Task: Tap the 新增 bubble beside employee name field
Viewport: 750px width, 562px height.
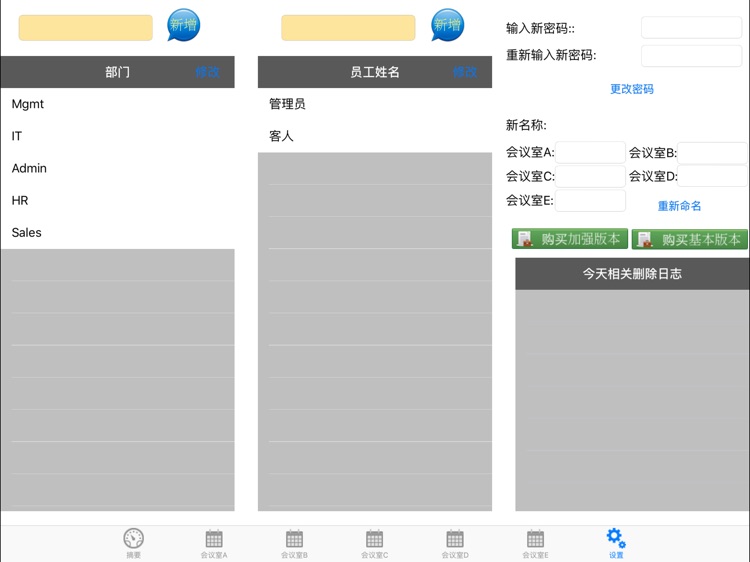Action: [448, 25]
